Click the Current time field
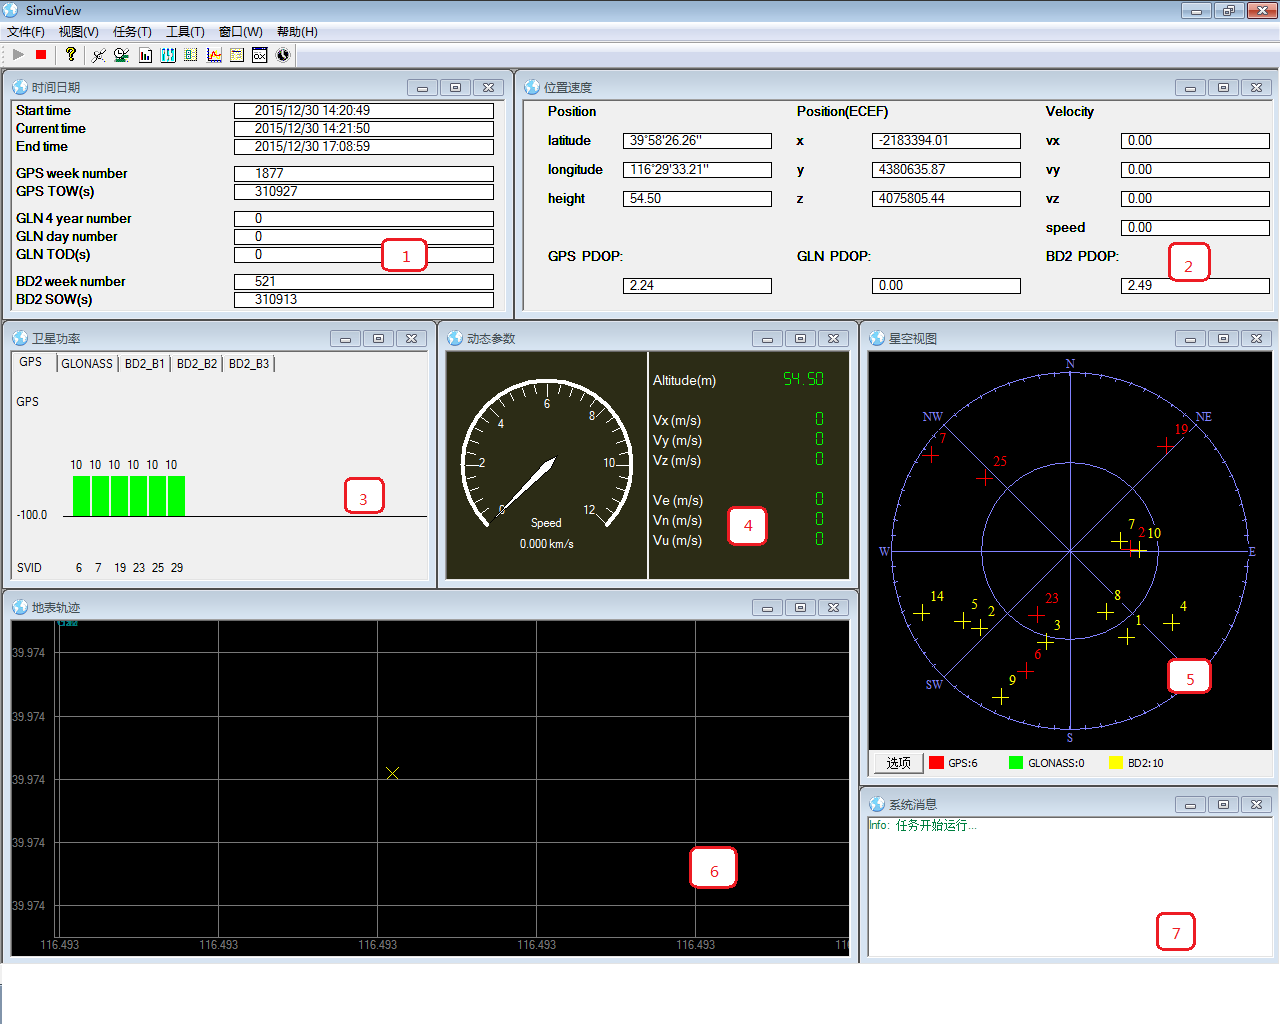 (x=364, y=129)
